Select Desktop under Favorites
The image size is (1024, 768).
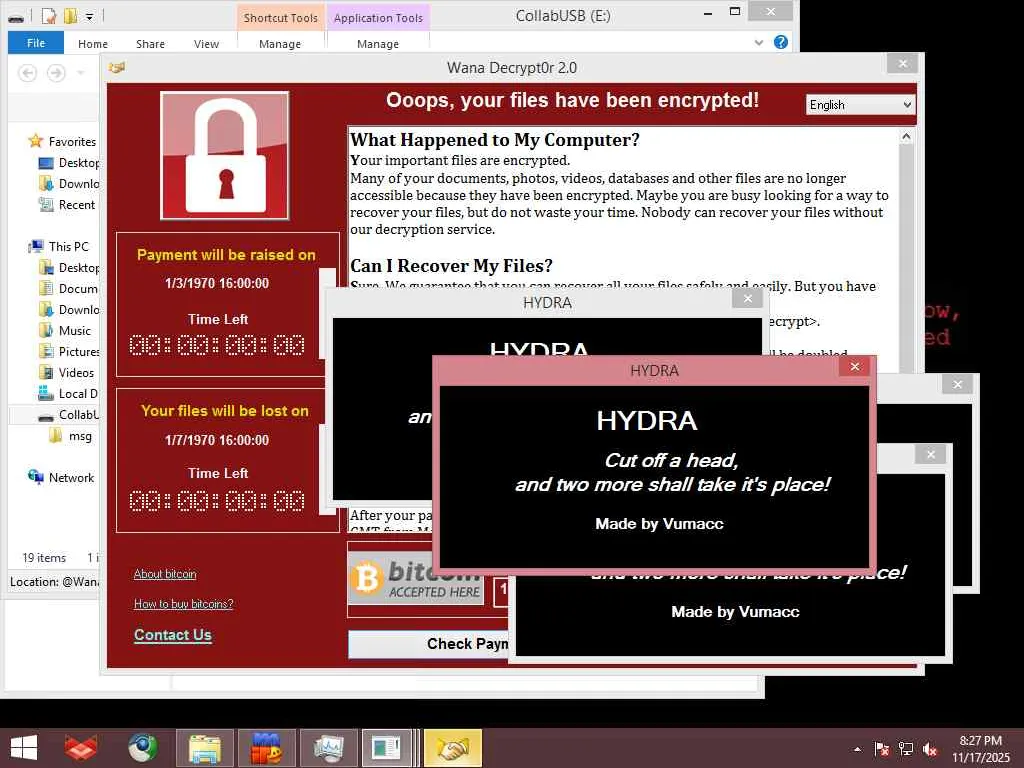[x=69, y=163]
